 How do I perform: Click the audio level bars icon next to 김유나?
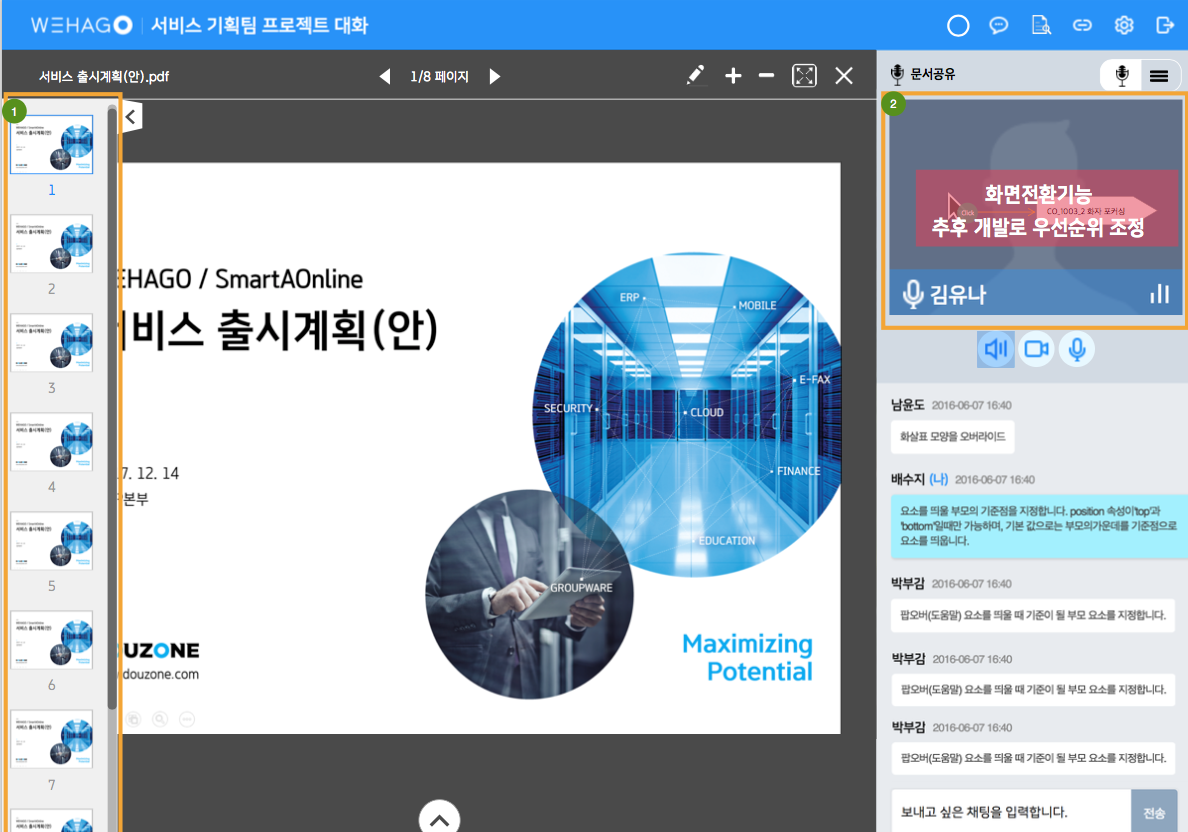click(1159, 294)
